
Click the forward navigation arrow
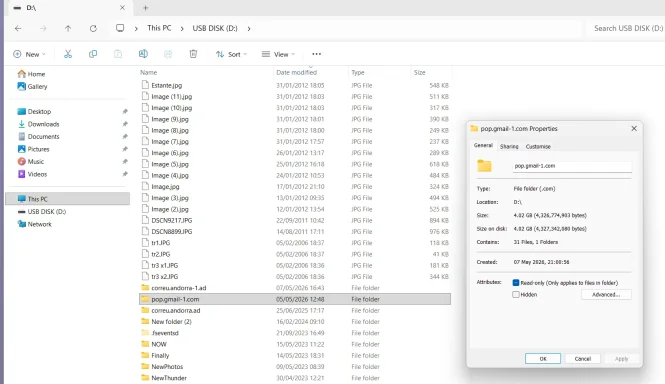43,28
